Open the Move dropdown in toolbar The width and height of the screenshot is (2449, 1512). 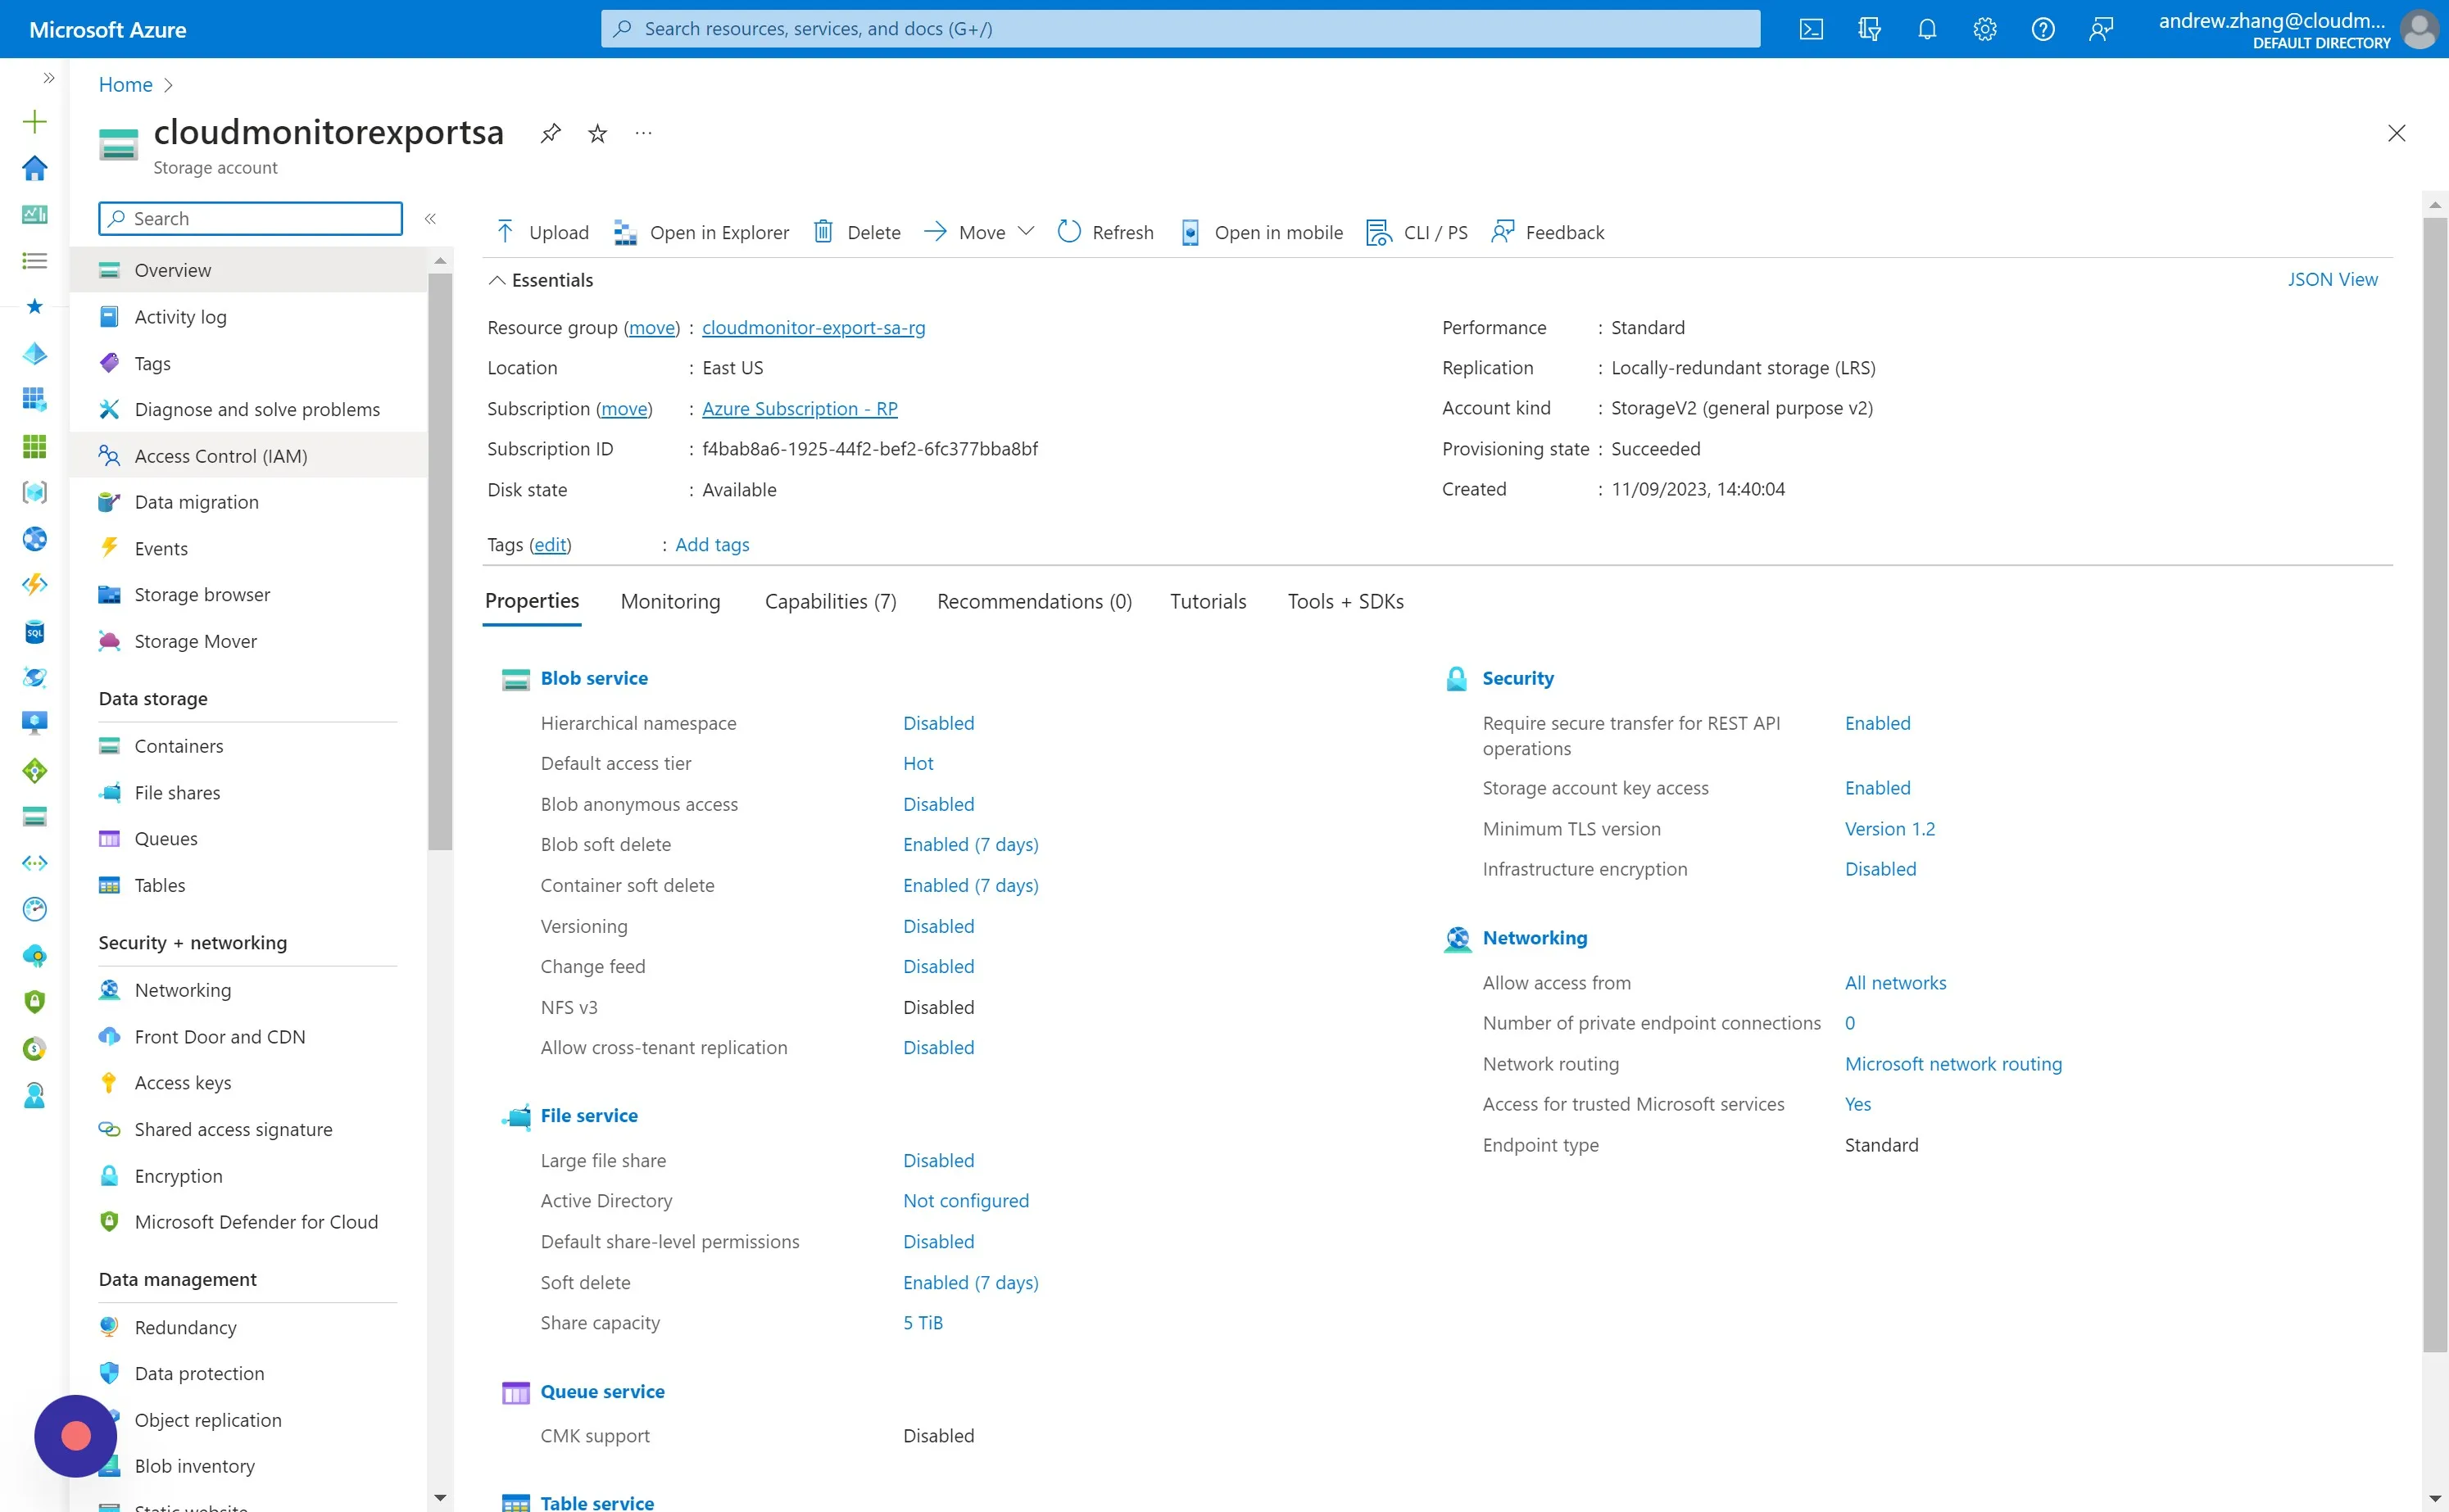click(x=978, y=232)
